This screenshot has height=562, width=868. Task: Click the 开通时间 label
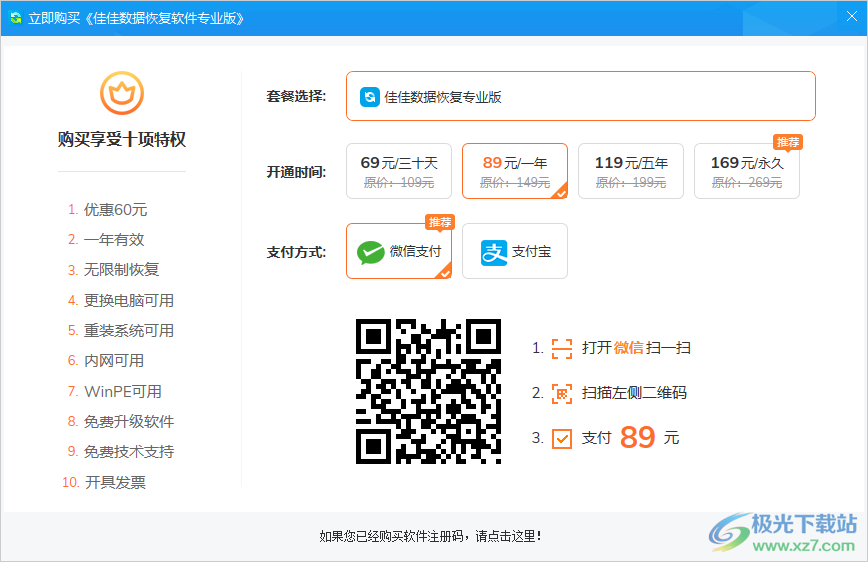pyautogui.click(x=296, y=172)
